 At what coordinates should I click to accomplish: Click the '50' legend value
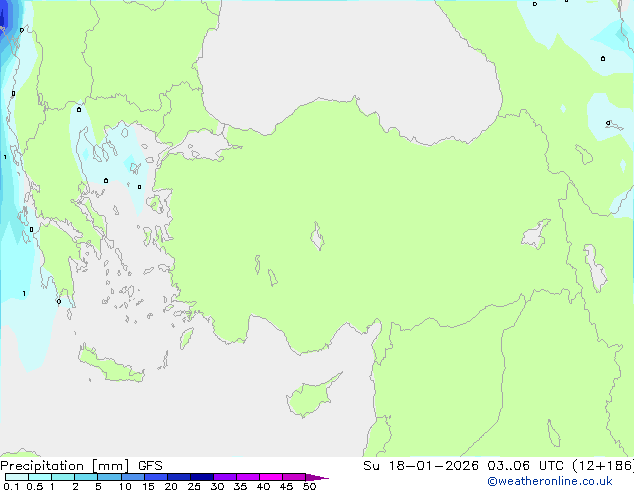tap(309, 486)
